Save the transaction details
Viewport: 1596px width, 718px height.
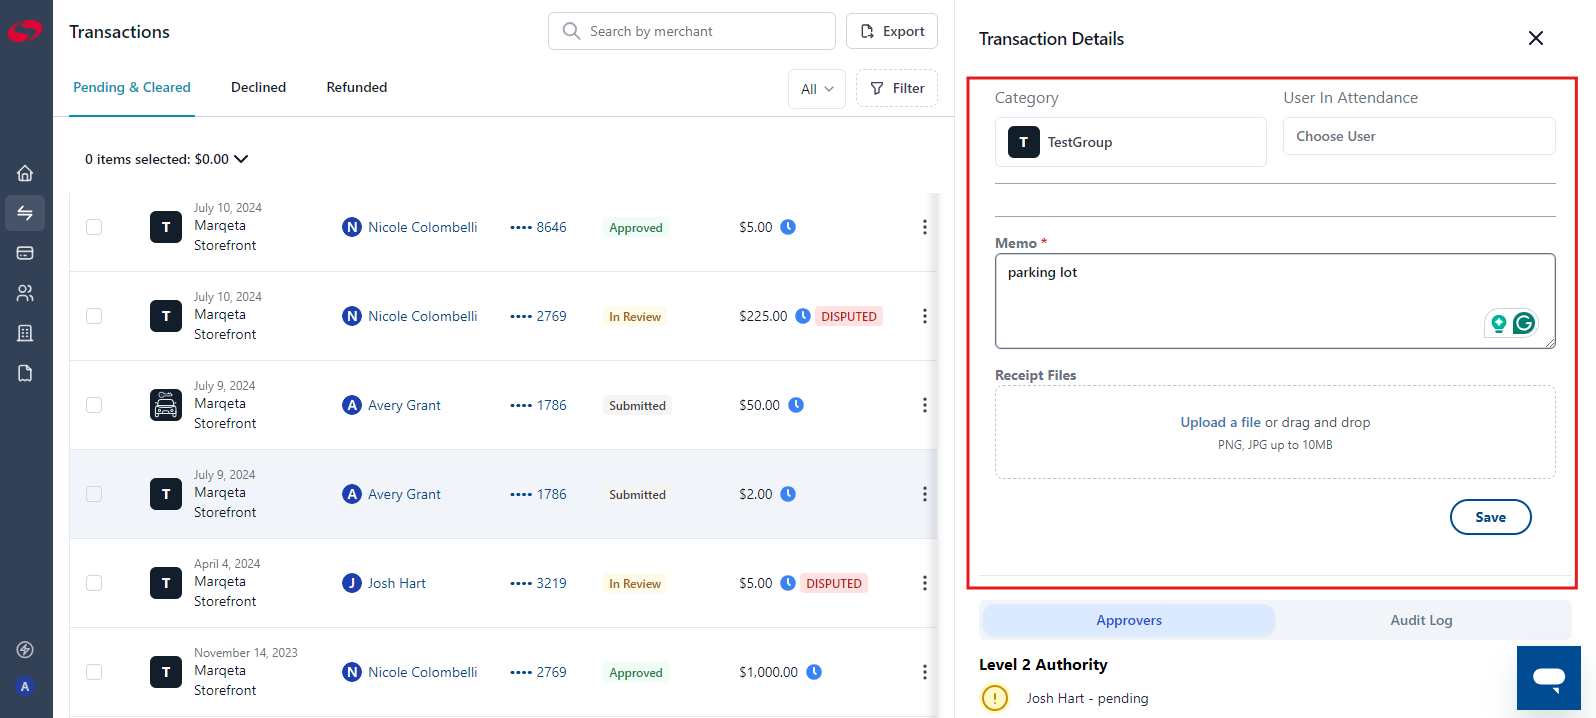[x=1490, y=517]
